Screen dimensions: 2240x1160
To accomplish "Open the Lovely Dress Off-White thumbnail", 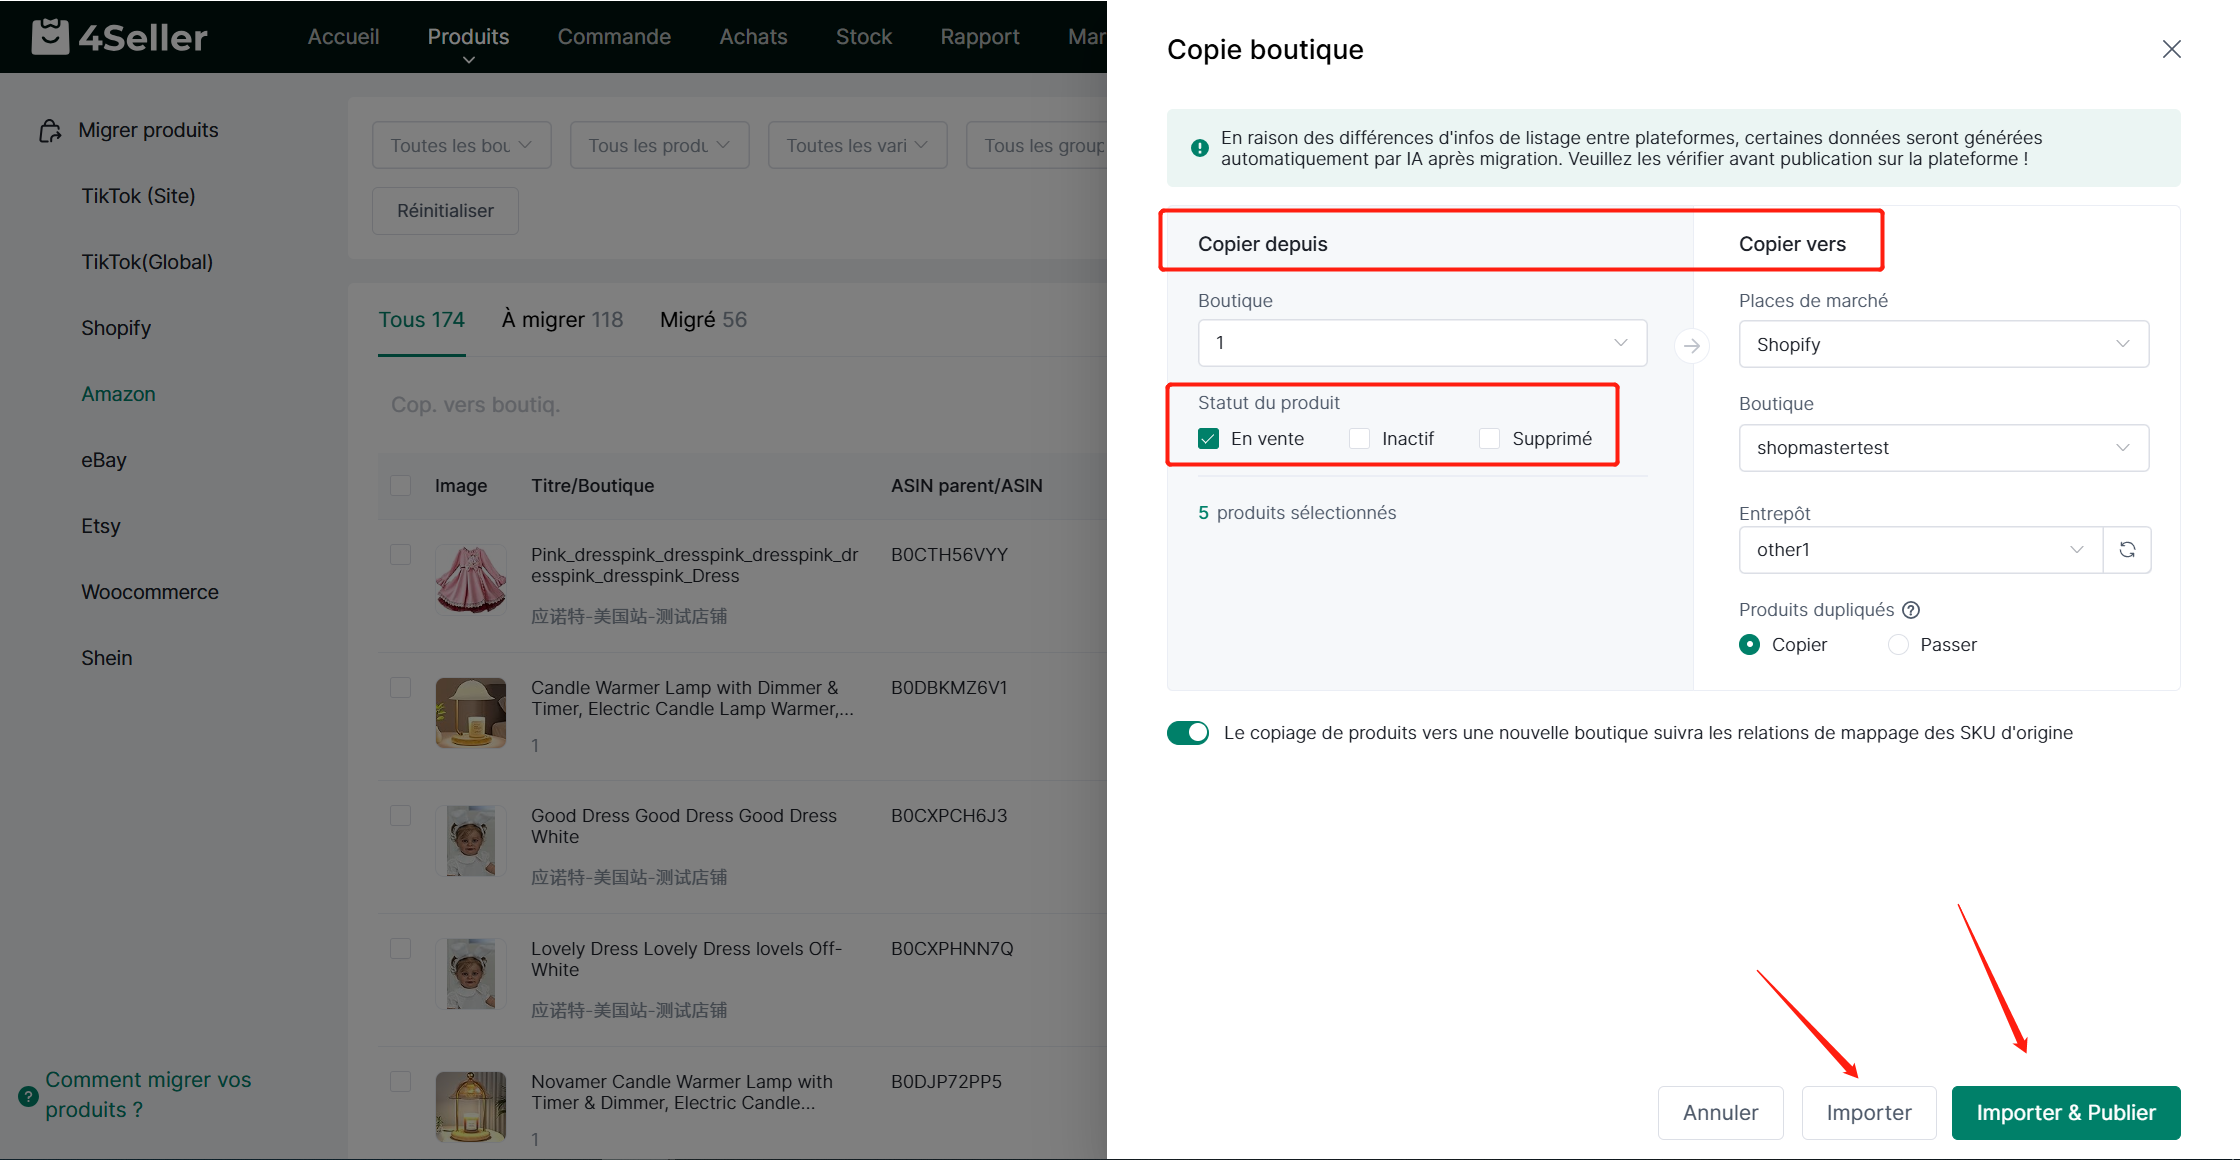I will pos(471,974).
